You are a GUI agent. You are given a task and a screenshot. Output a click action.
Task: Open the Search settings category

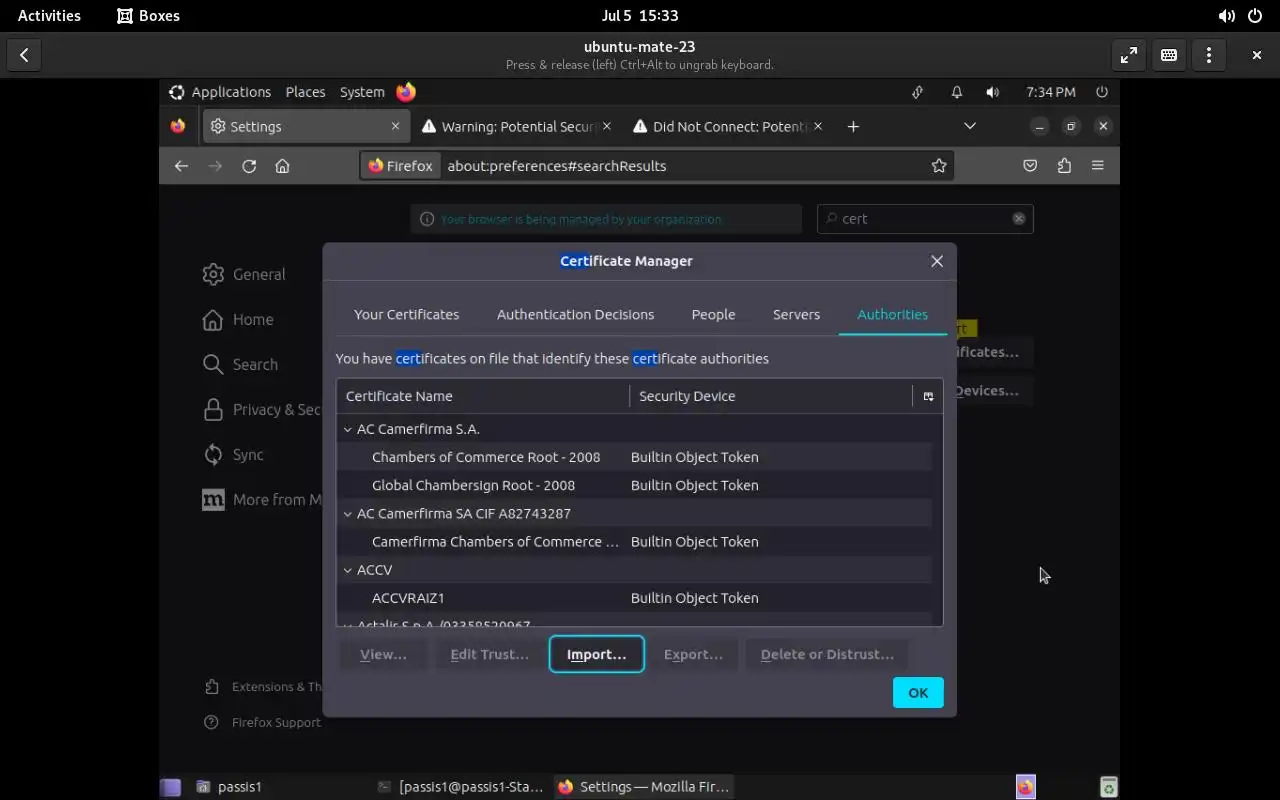[x=240, y=365]
